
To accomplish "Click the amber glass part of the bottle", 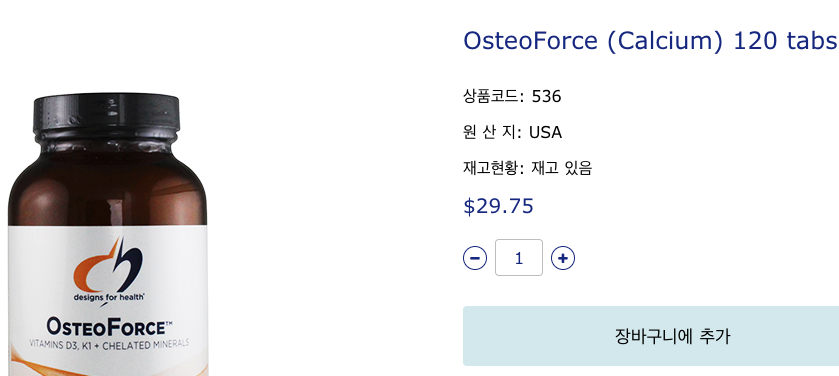I will (107, 182).
